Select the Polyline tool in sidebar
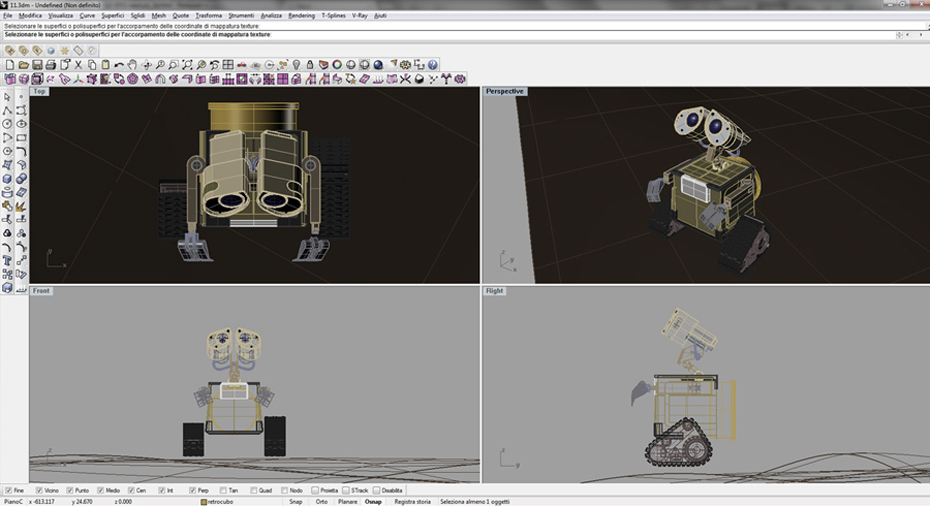 pyautogui.click(x=7, y=111)
